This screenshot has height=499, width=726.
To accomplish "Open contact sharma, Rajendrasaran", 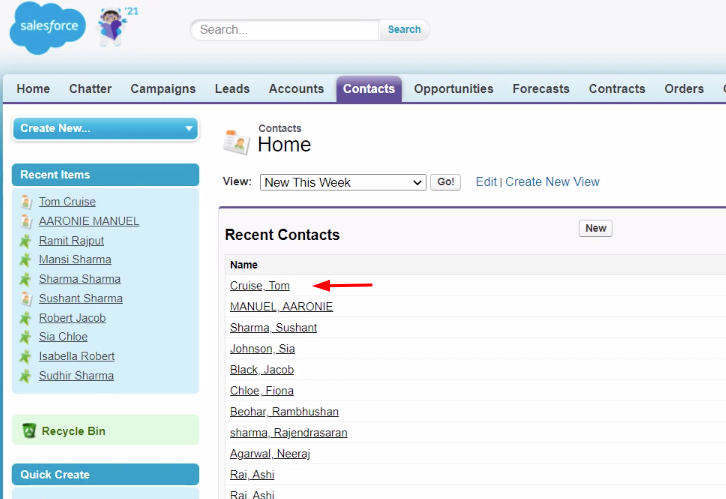I will pyautogui.click(x=289, y=433).
